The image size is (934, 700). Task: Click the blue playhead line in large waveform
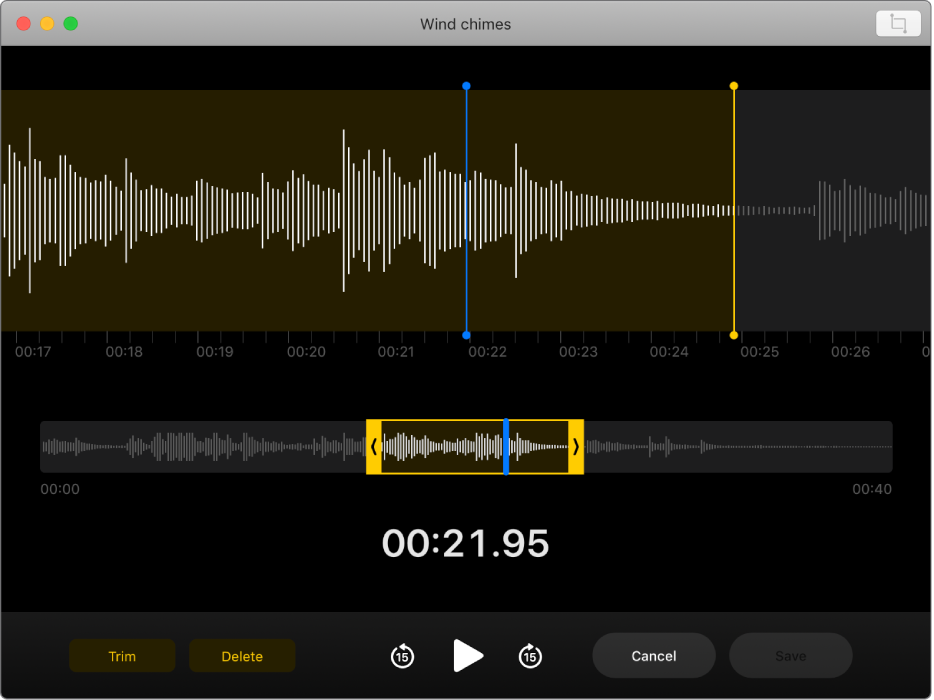click(x=466, y=210)
